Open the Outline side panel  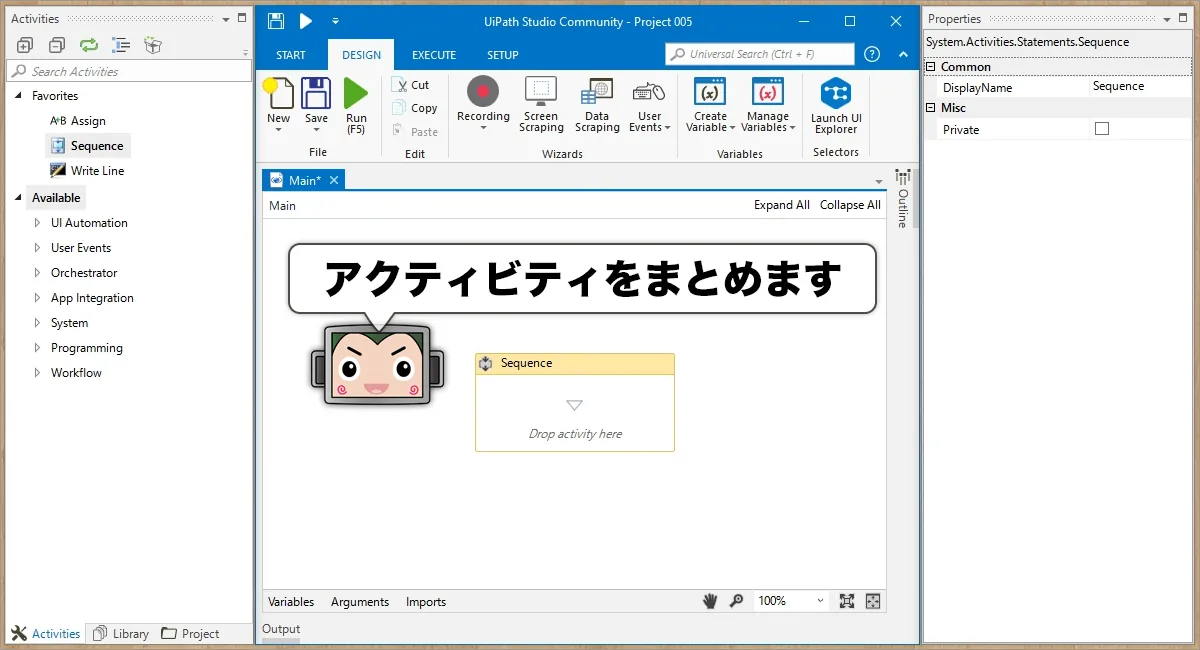(x=902, y=200)
